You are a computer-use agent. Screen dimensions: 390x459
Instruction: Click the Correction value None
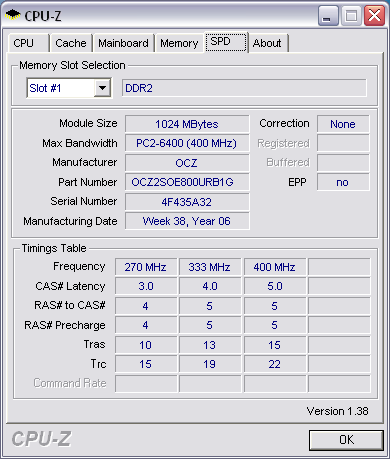343,124
